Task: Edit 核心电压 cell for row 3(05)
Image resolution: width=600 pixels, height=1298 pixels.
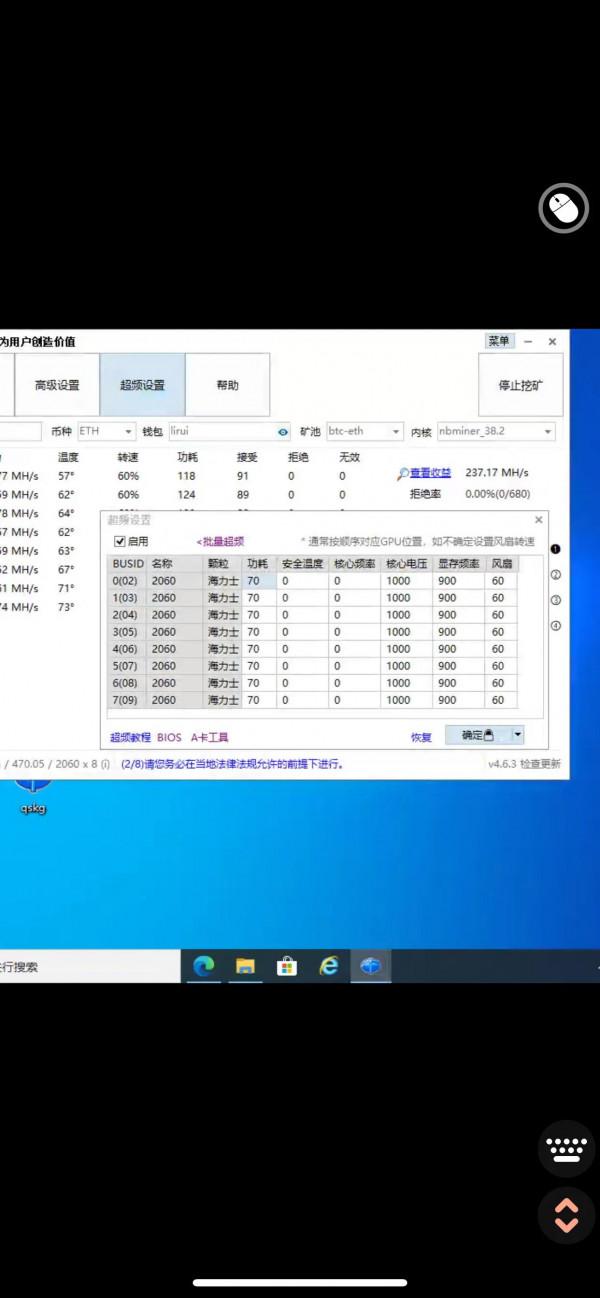Action: point(407,632)
